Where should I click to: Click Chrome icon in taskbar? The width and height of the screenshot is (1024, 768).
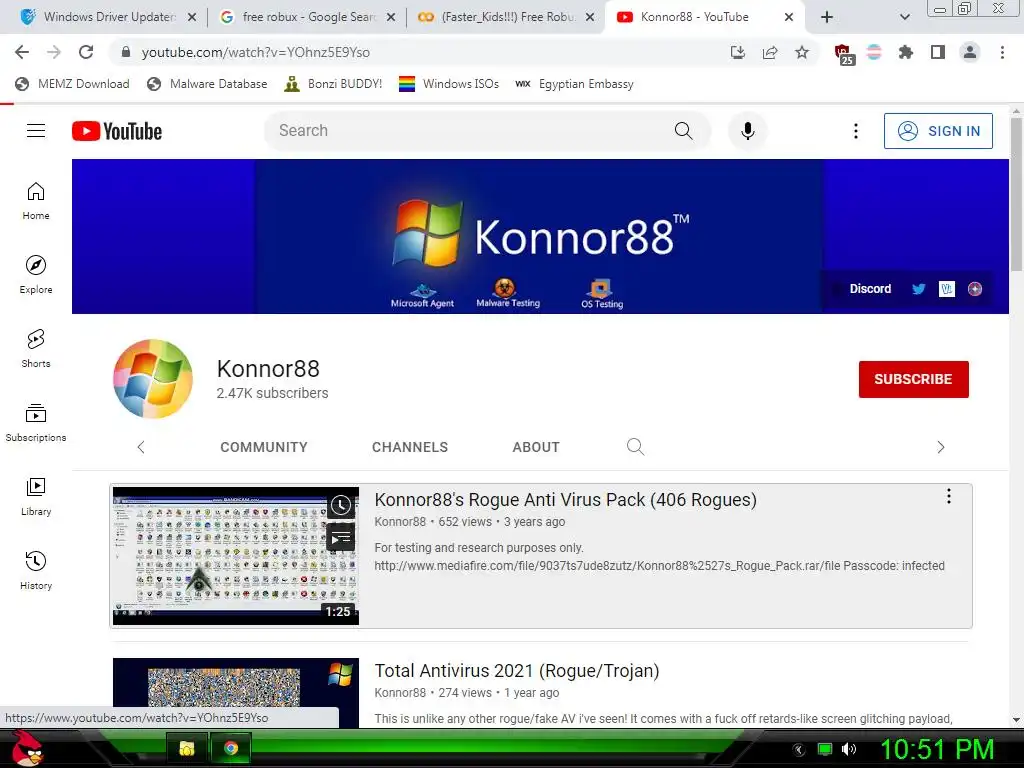pos(231,748)
